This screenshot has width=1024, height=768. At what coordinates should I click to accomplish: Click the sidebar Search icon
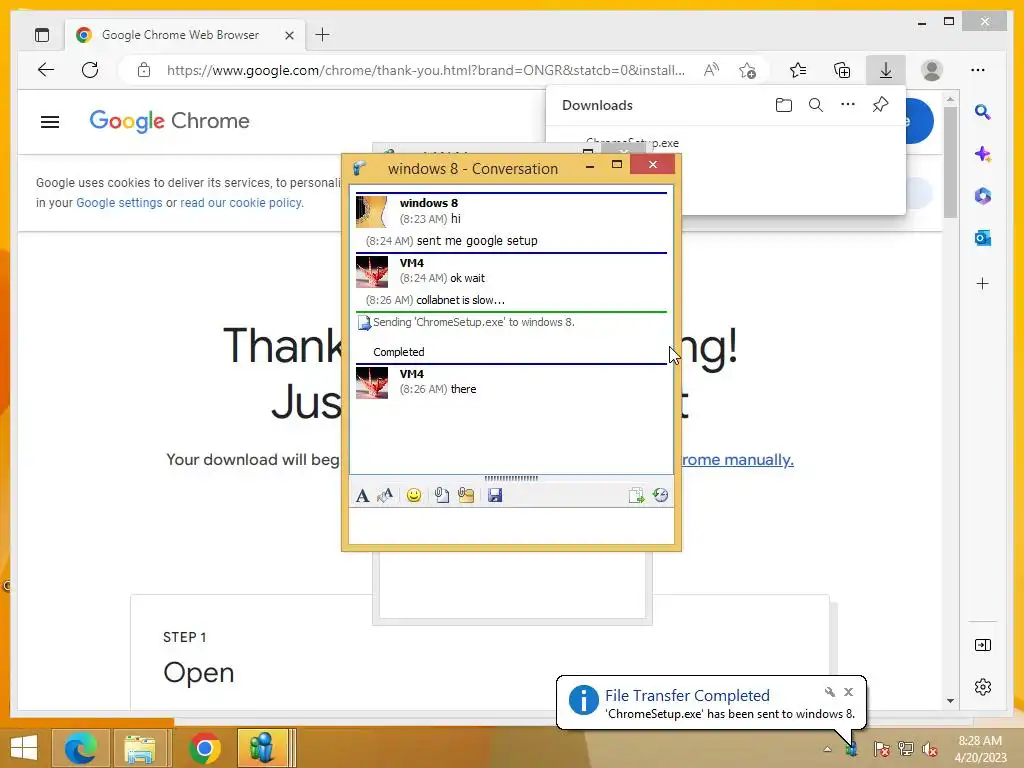pyautogui.click(x=982, y=112)
